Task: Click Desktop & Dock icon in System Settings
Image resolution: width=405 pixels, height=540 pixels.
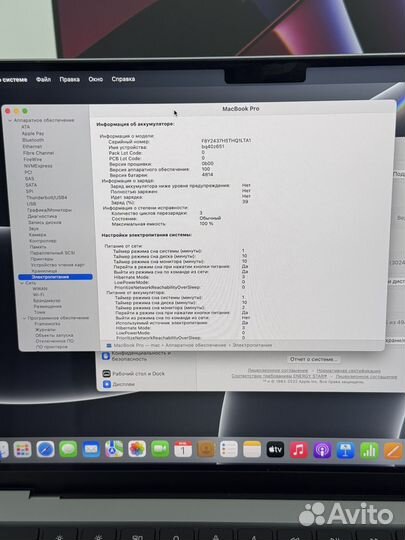Action: (106, 373)
